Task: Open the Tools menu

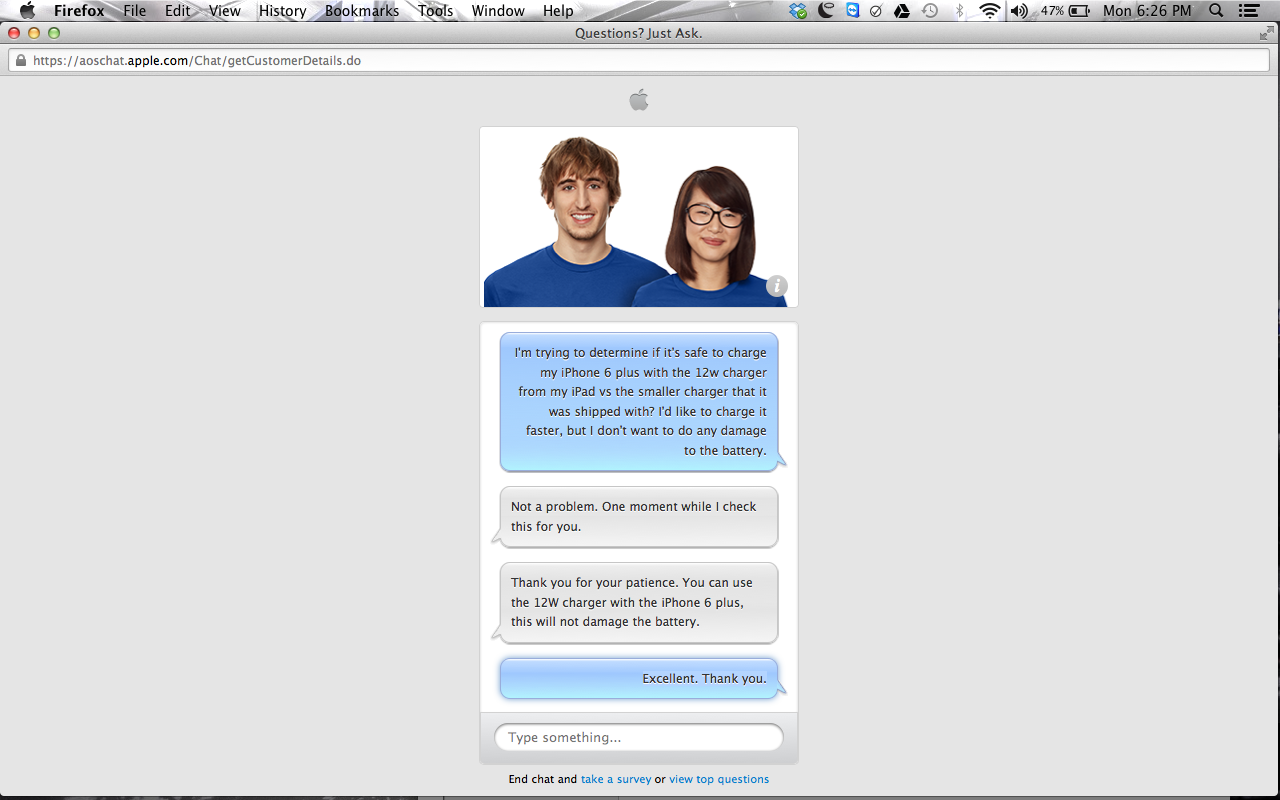Action: tap(435, 11)
